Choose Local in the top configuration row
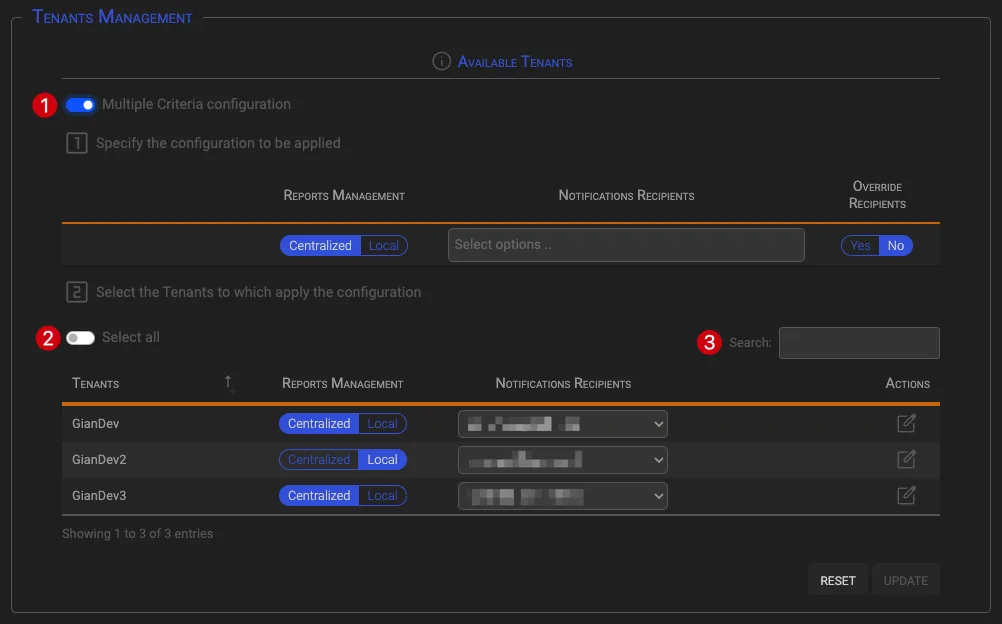Viewport: 1002px width, 624px height. (x=383, y=246)
